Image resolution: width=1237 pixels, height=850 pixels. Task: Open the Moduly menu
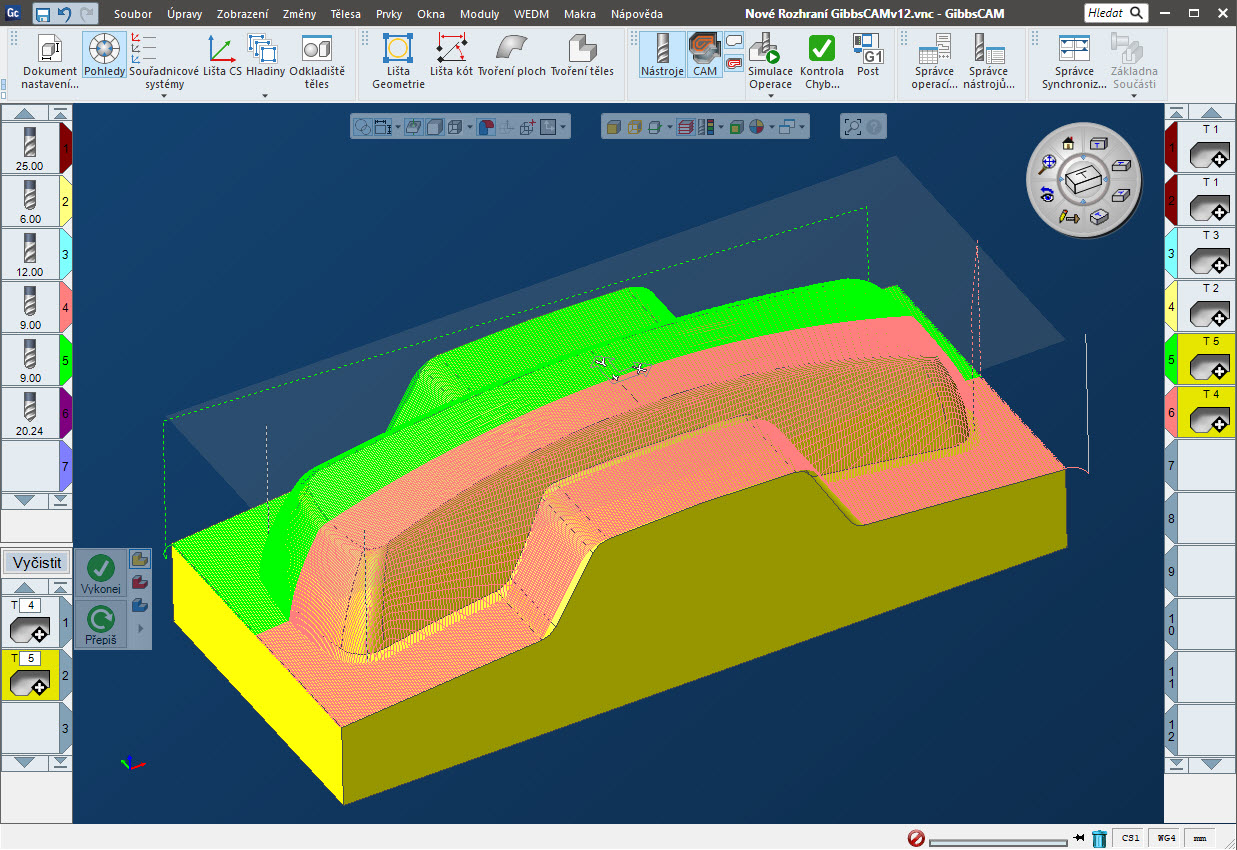point(480,14)
